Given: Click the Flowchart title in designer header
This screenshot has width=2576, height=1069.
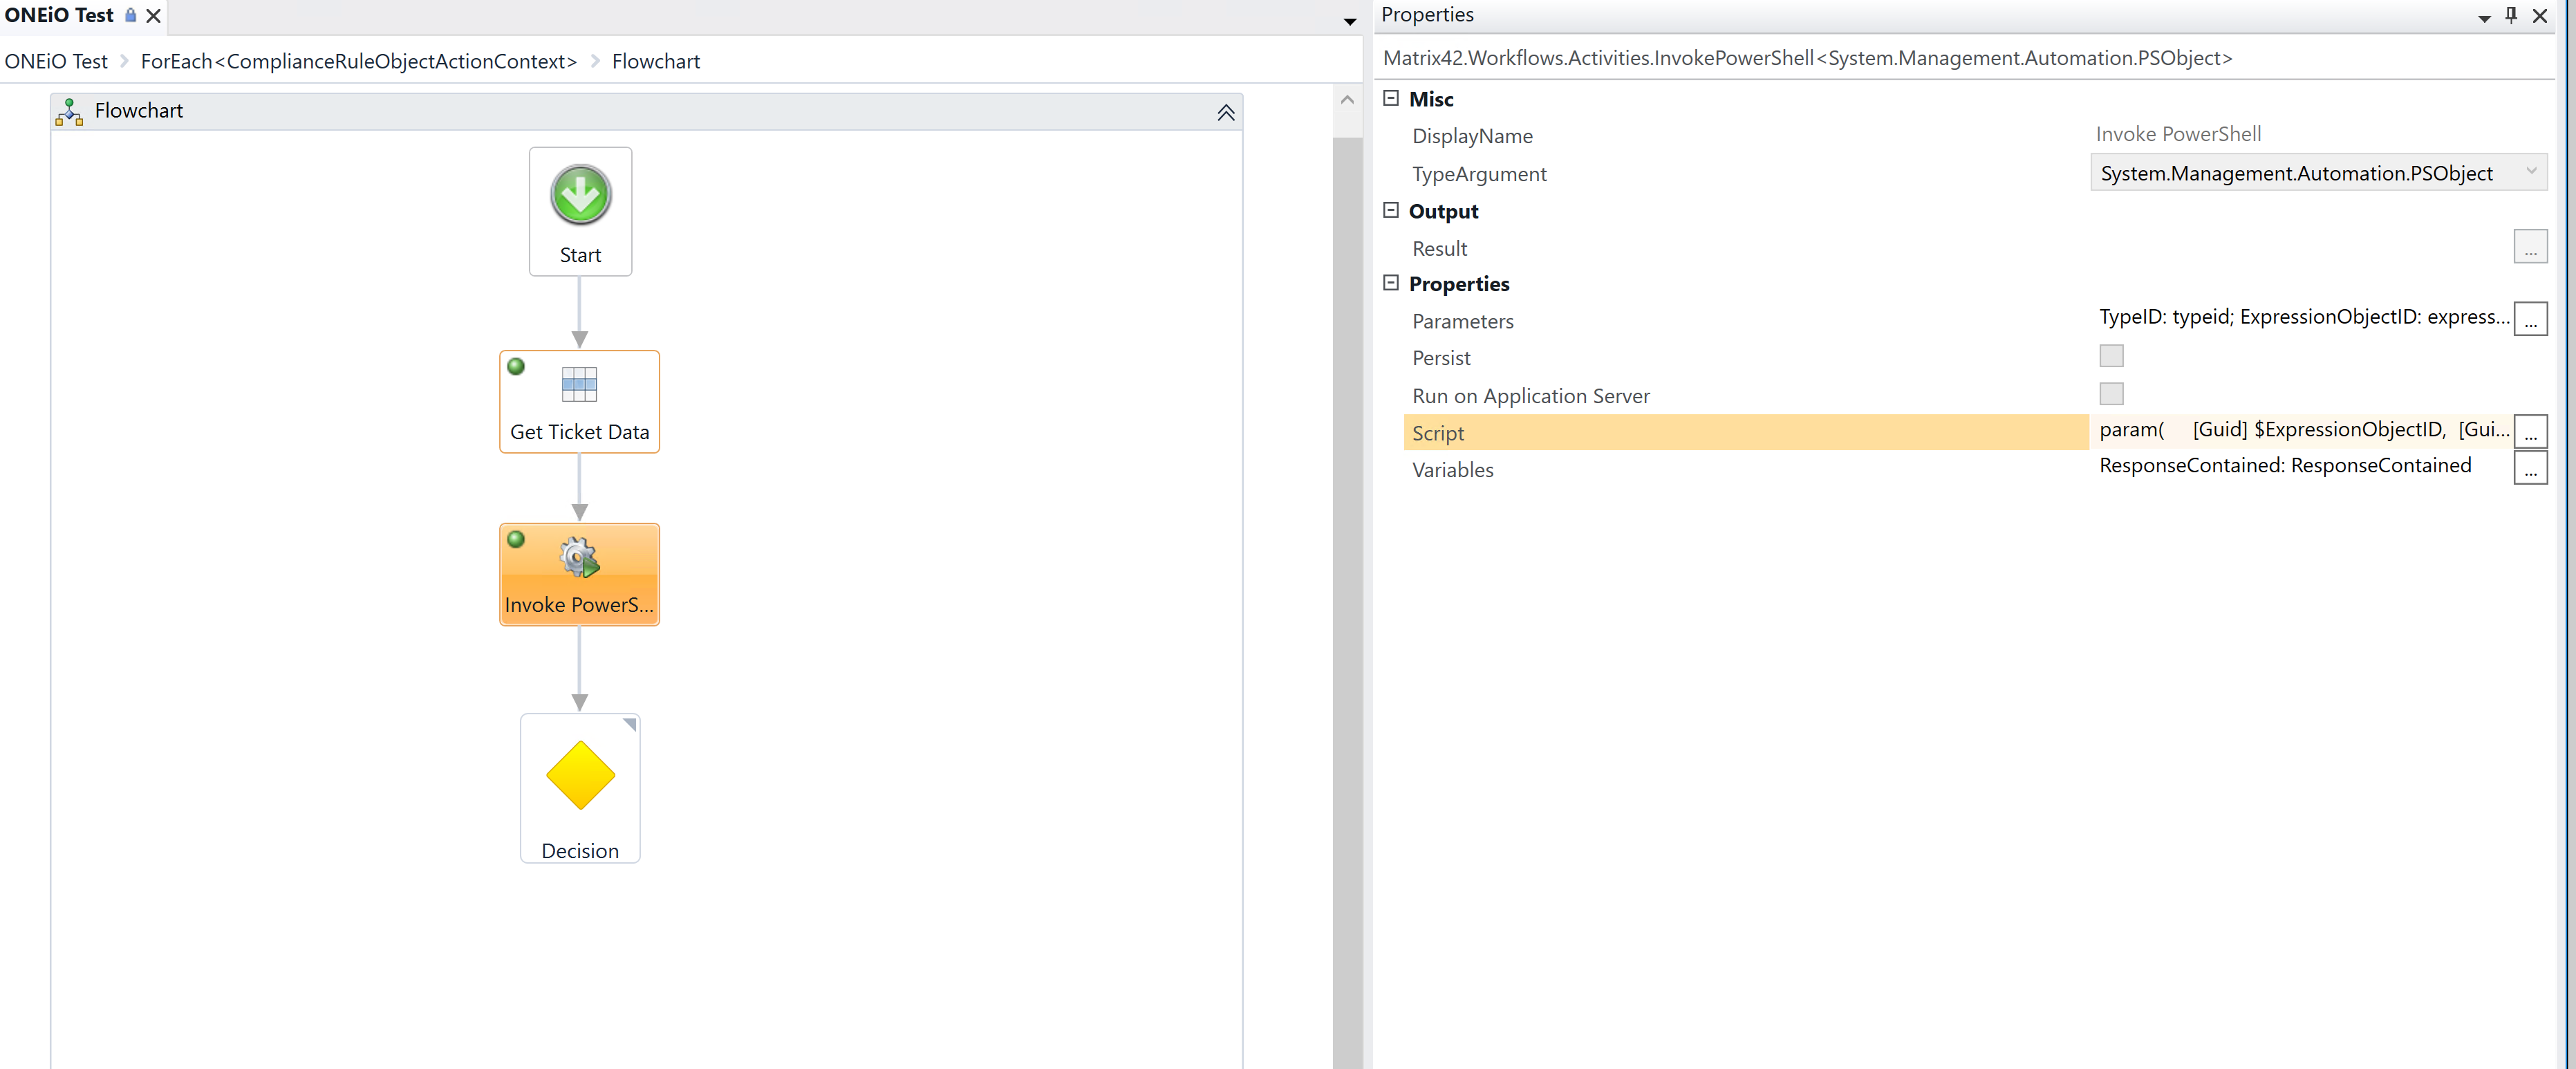Looking at the screenshot, I should point(138,111).
